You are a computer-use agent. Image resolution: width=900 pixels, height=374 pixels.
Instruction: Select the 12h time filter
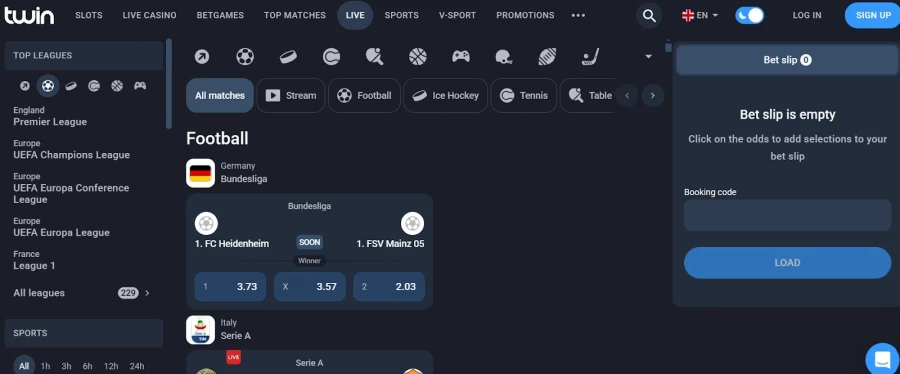click(111, 366)
